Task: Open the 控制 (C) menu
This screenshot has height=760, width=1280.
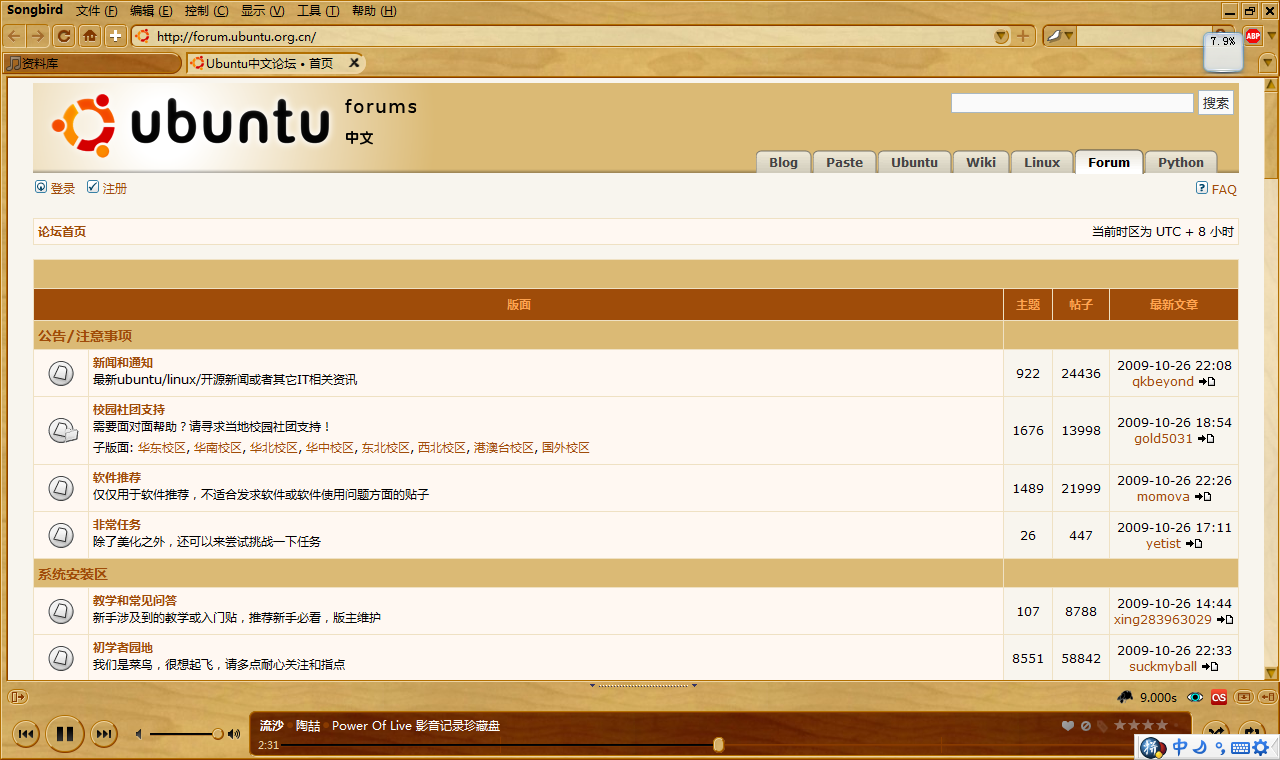Action: 207,11
